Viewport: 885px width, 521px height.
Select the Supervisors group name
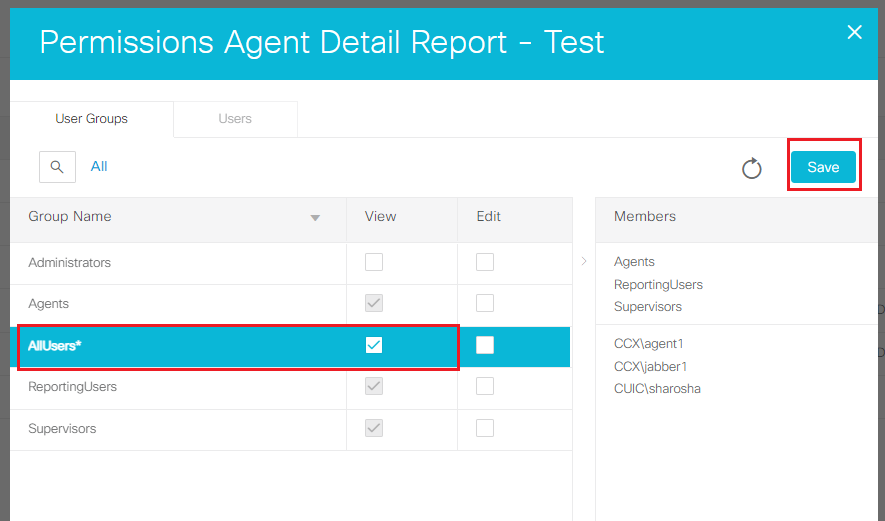(62, 428)
